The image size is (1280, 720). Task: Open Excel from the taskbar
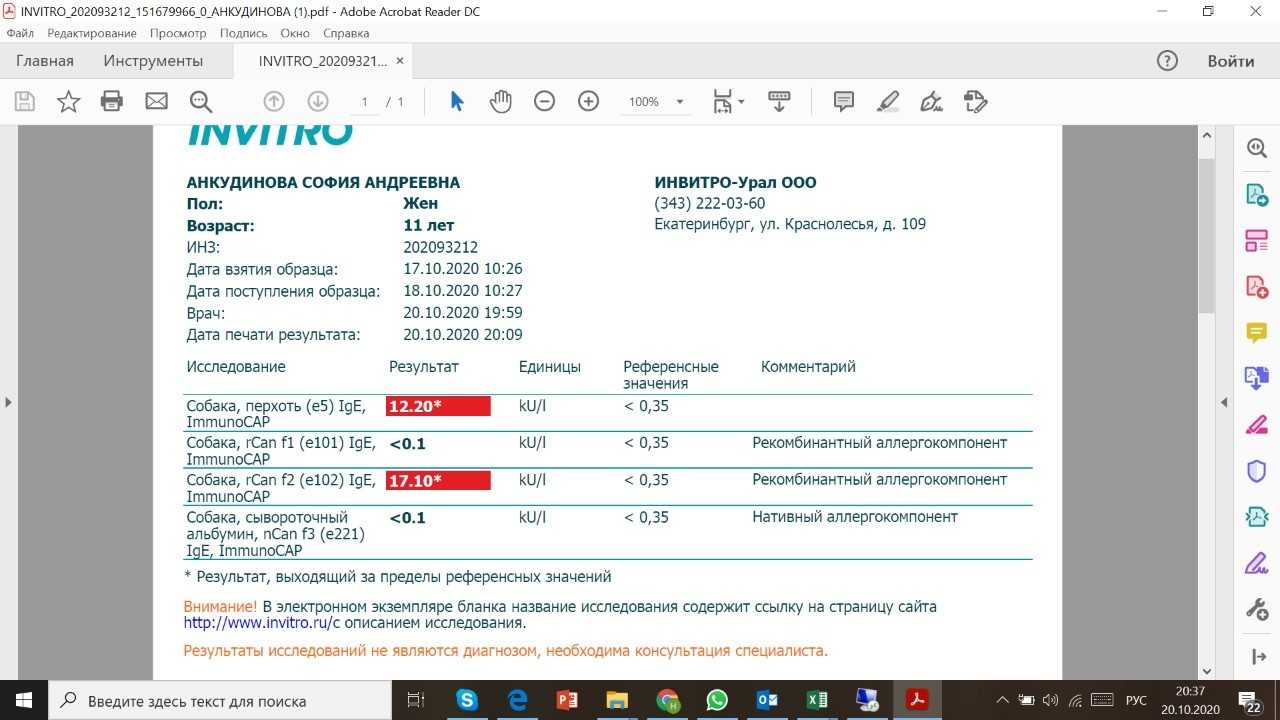[817, 700]
